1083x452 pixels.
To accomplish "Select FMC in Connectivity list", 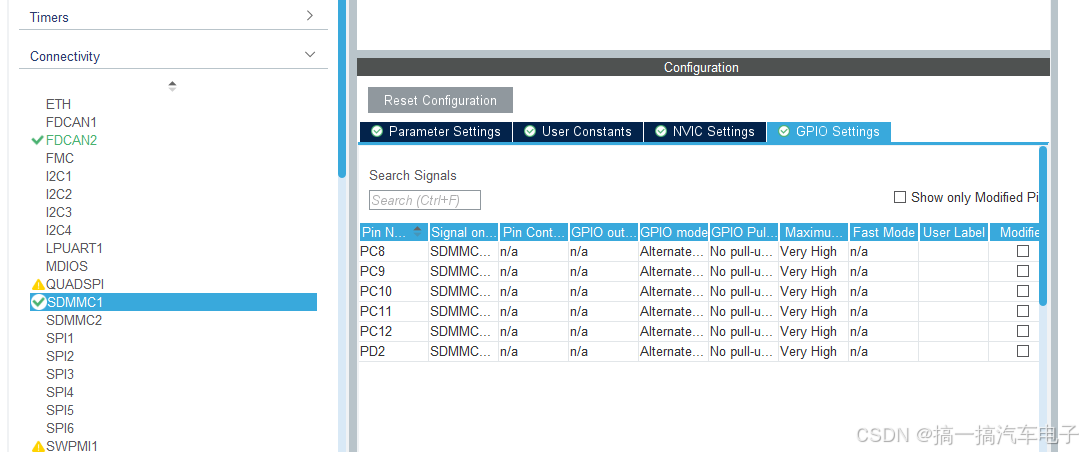I will point(59,158).
